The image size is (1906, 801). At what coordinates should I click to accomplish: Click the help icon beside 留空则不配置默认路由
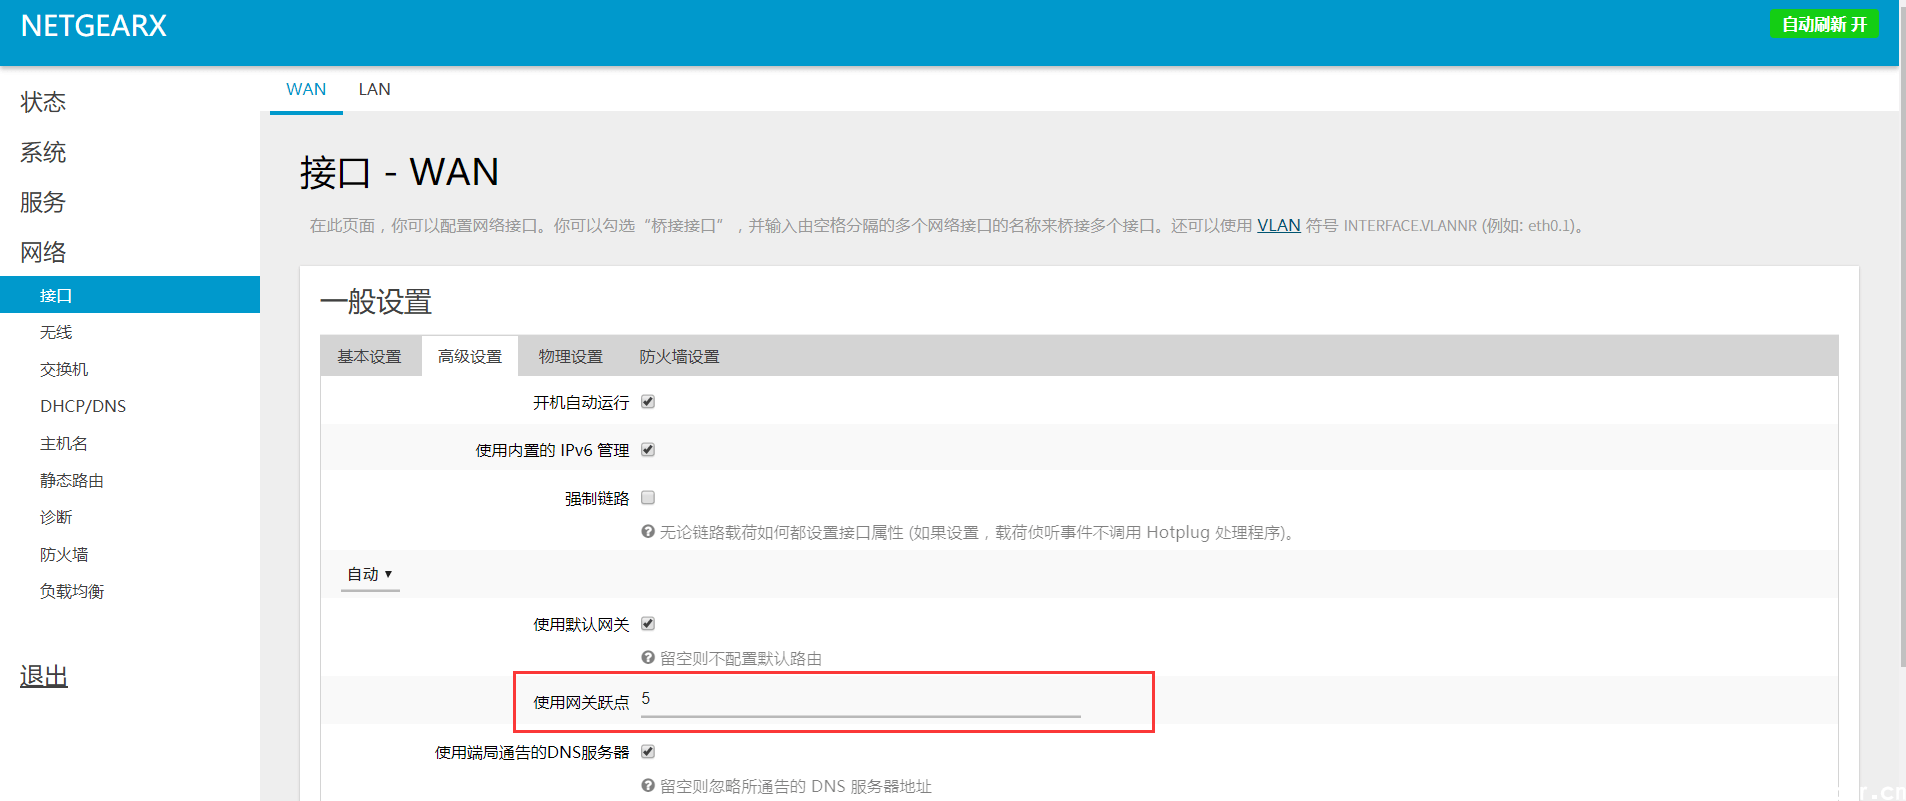pos(648,658)
